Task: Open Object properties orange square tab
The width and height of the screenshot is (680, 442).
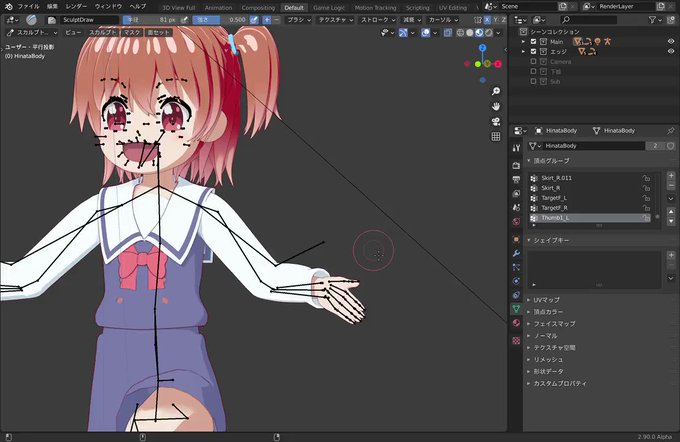Action: coord(516,239)
